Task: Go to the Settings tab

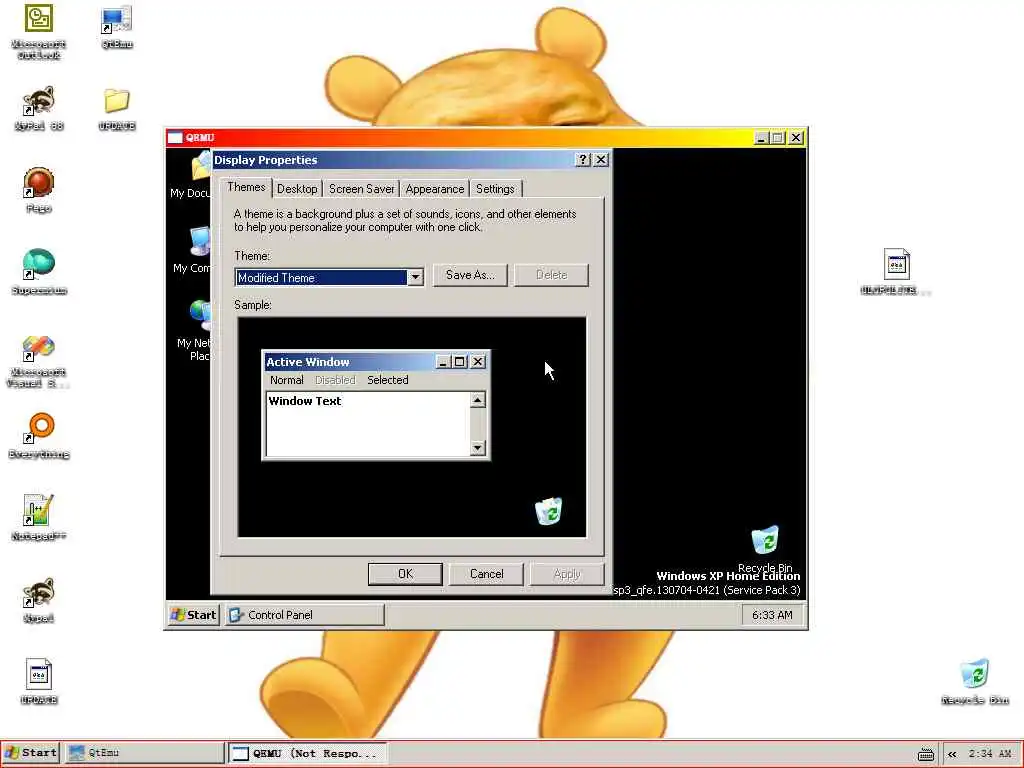Action: click(x=495, y=189)
